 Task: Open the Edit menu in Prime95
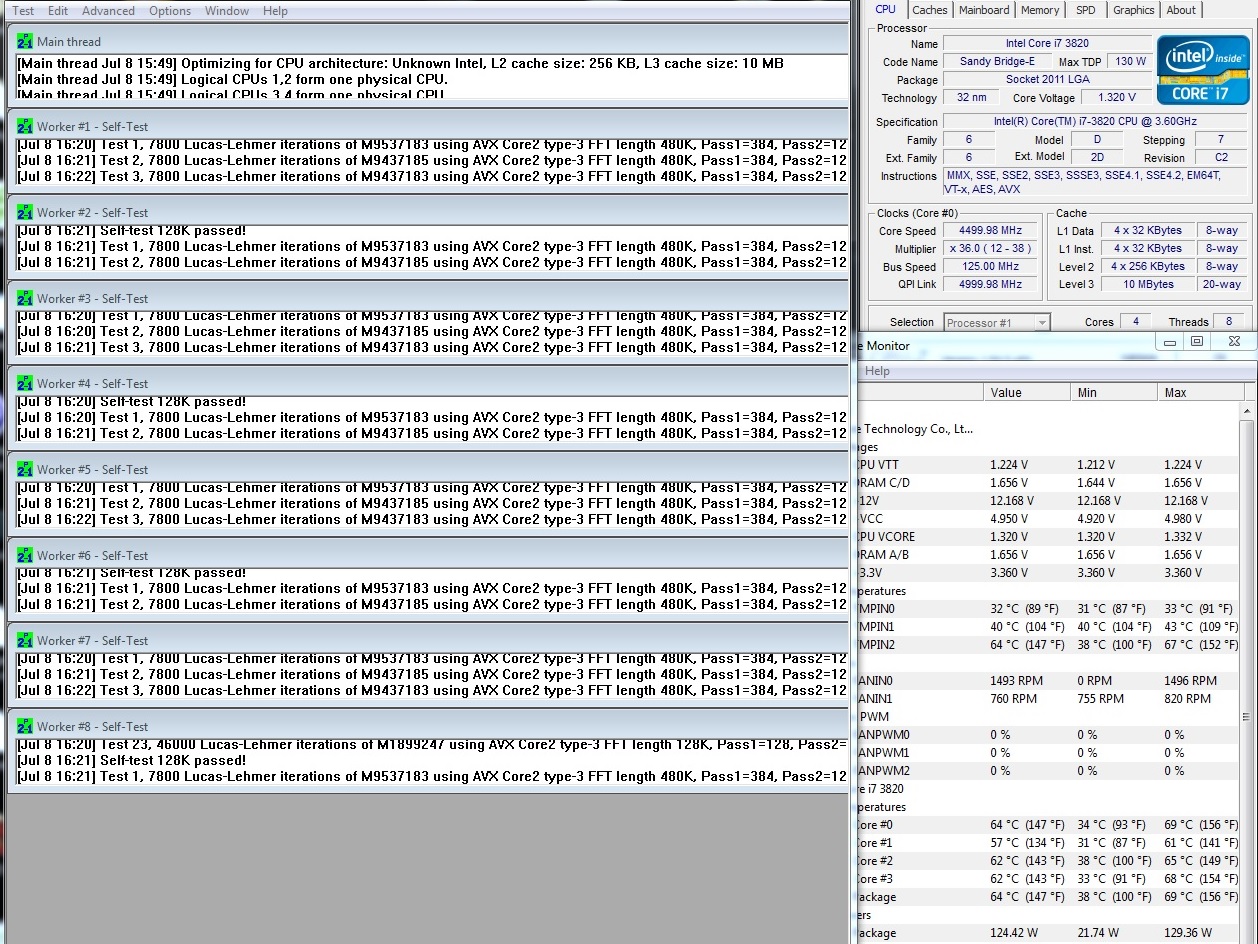[x=58, y=11]
